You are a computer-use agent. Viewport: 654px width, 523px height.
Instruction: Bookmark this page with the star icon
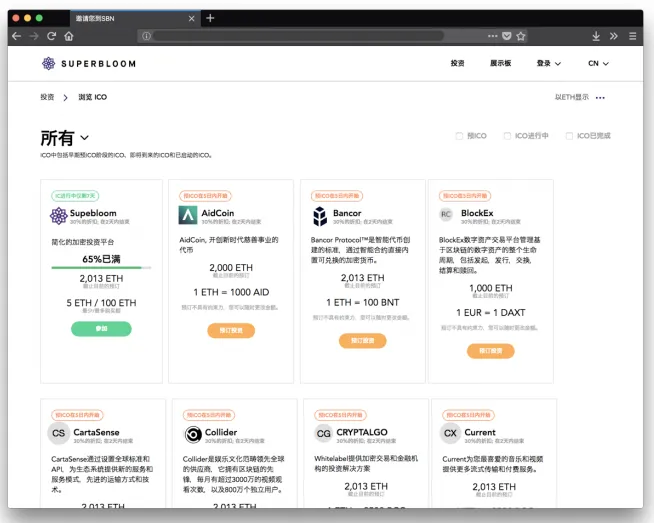click(x=521, y=36)
